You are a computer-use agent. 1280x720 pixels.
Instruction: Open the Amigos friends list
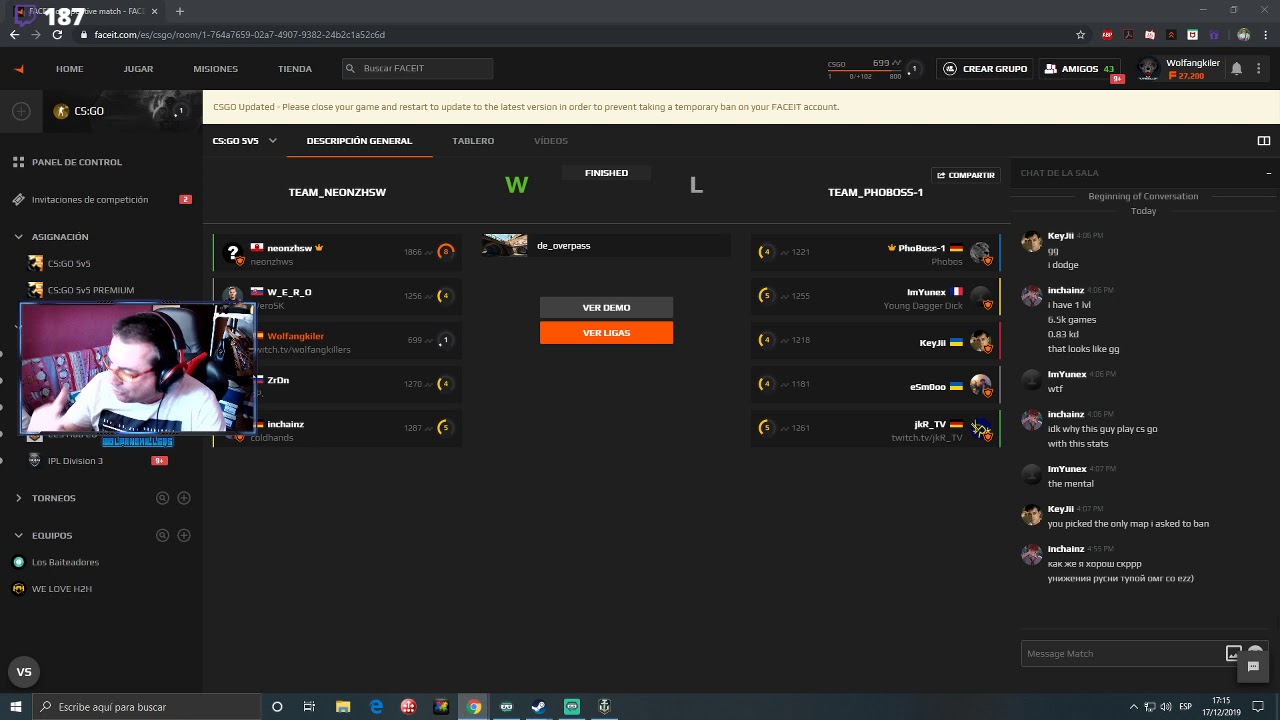(1079, 69)
